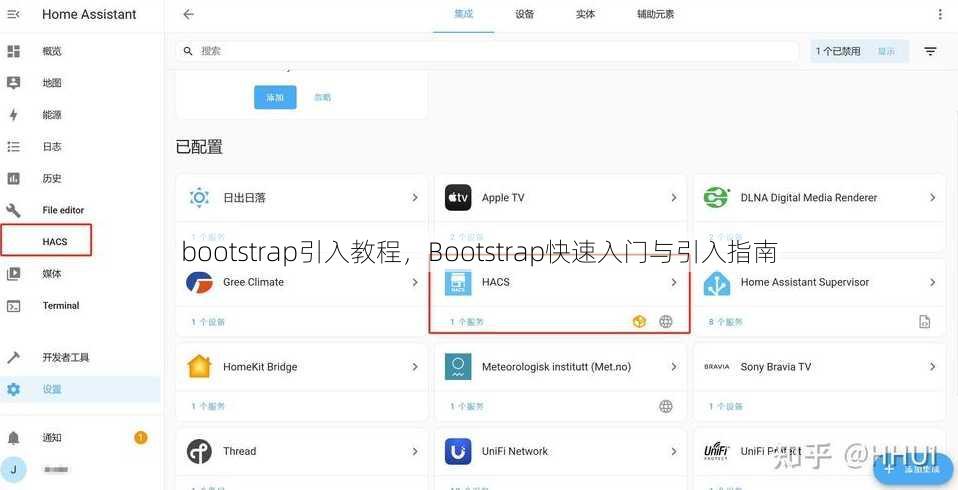Open HomeKit Bridge 1个服务 link
Viewport: 958px width, 490px height.
pyautogui.click(x=208, y=406)
